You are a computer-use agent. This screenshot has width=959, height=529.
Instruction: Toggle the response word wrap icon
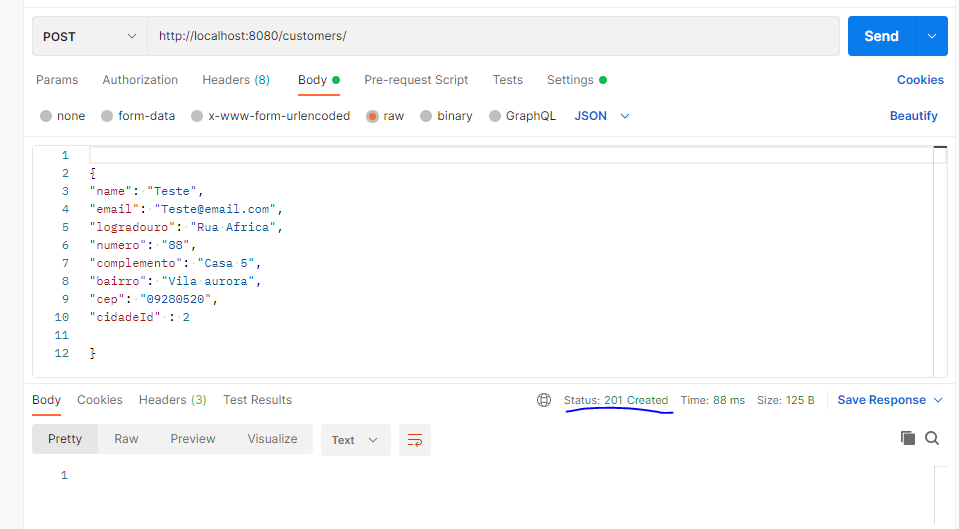[415, 440]
